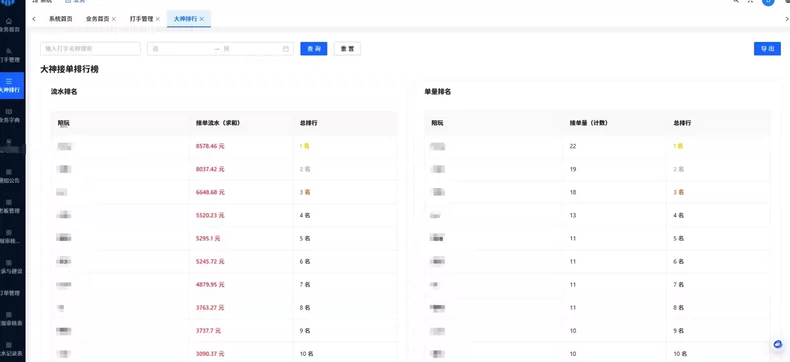Click the 单量排名 section title
This screenshot has height=362, width=790.
pyautogui.click(x=437, y=92)
